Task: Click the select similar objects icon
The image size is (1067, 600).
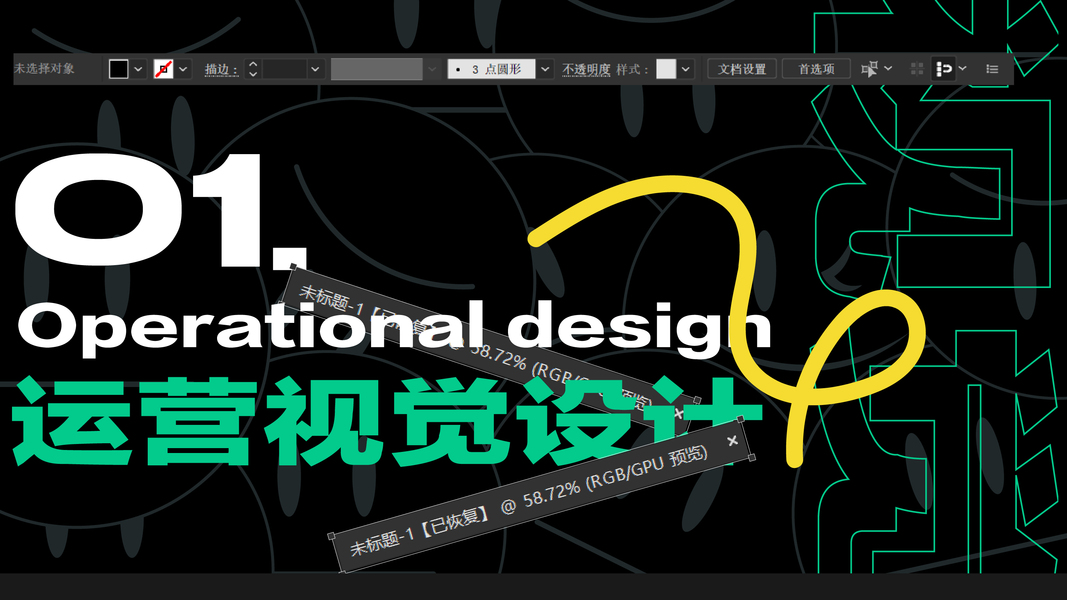Action: (869, 69)
